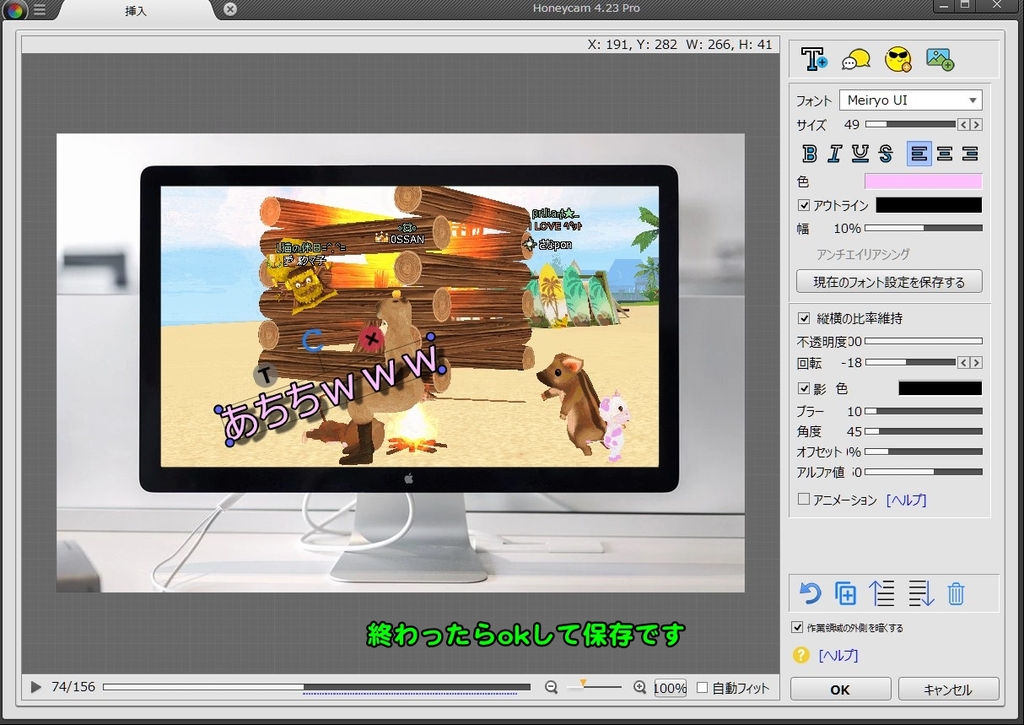Open the bottom [ヘルプ] link
This screenshot has height=725, width=1024.
pos(838,655)
